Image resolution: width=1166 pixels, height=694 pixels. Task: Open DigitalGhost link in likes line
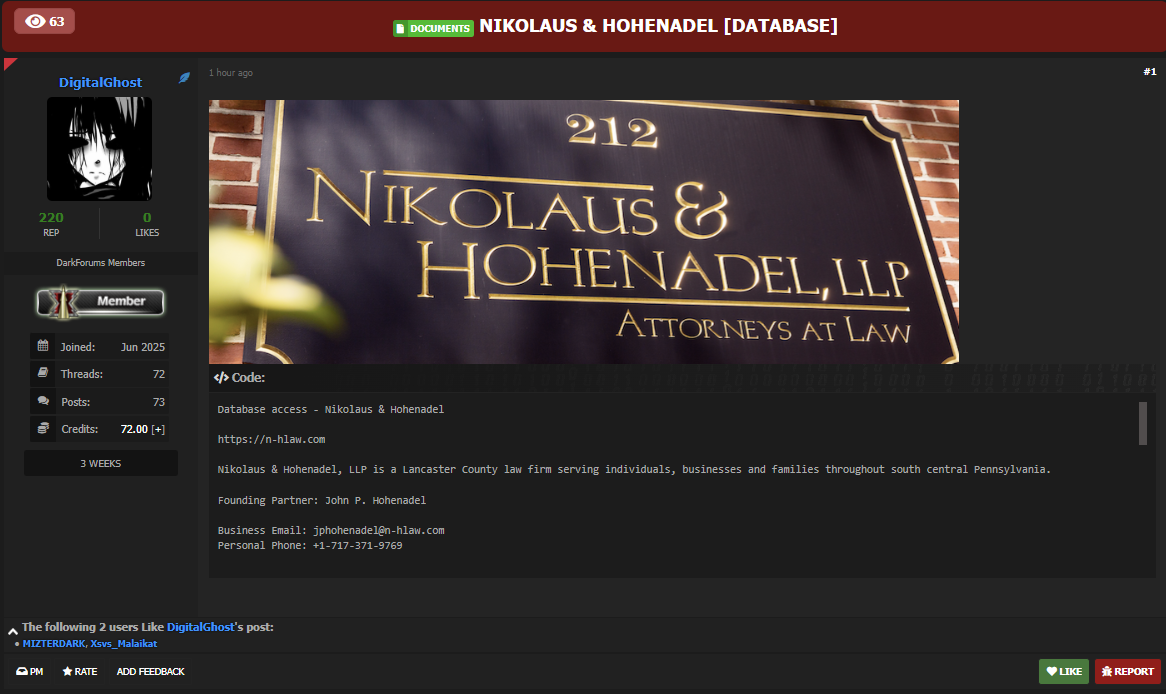[201, 627]
